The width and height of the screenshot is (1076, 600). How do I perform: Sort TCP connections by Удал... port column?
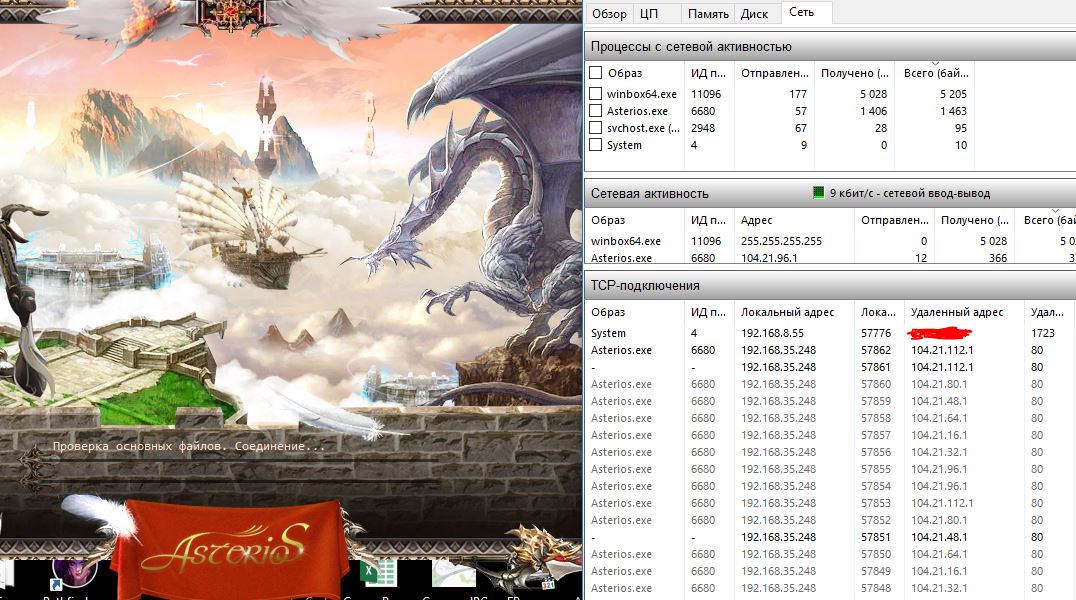[x=1047, y=312]
